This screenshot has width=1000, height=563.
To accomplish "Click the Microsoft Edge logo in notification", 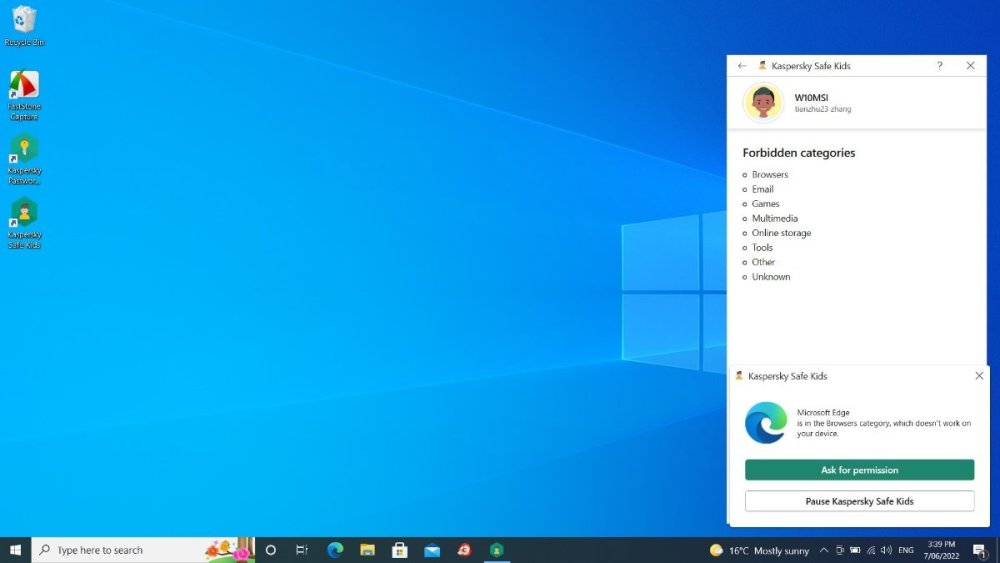I will 766,422.
